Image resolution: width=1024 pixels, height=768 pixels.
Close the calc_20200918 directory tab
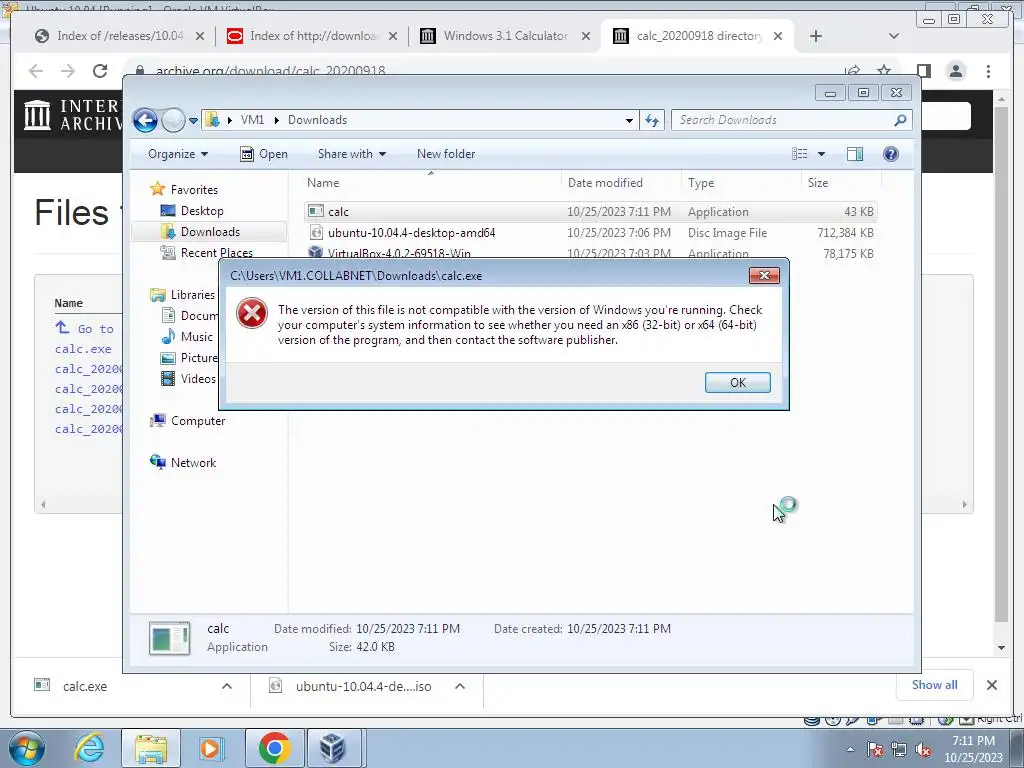[x=778, y=36]
